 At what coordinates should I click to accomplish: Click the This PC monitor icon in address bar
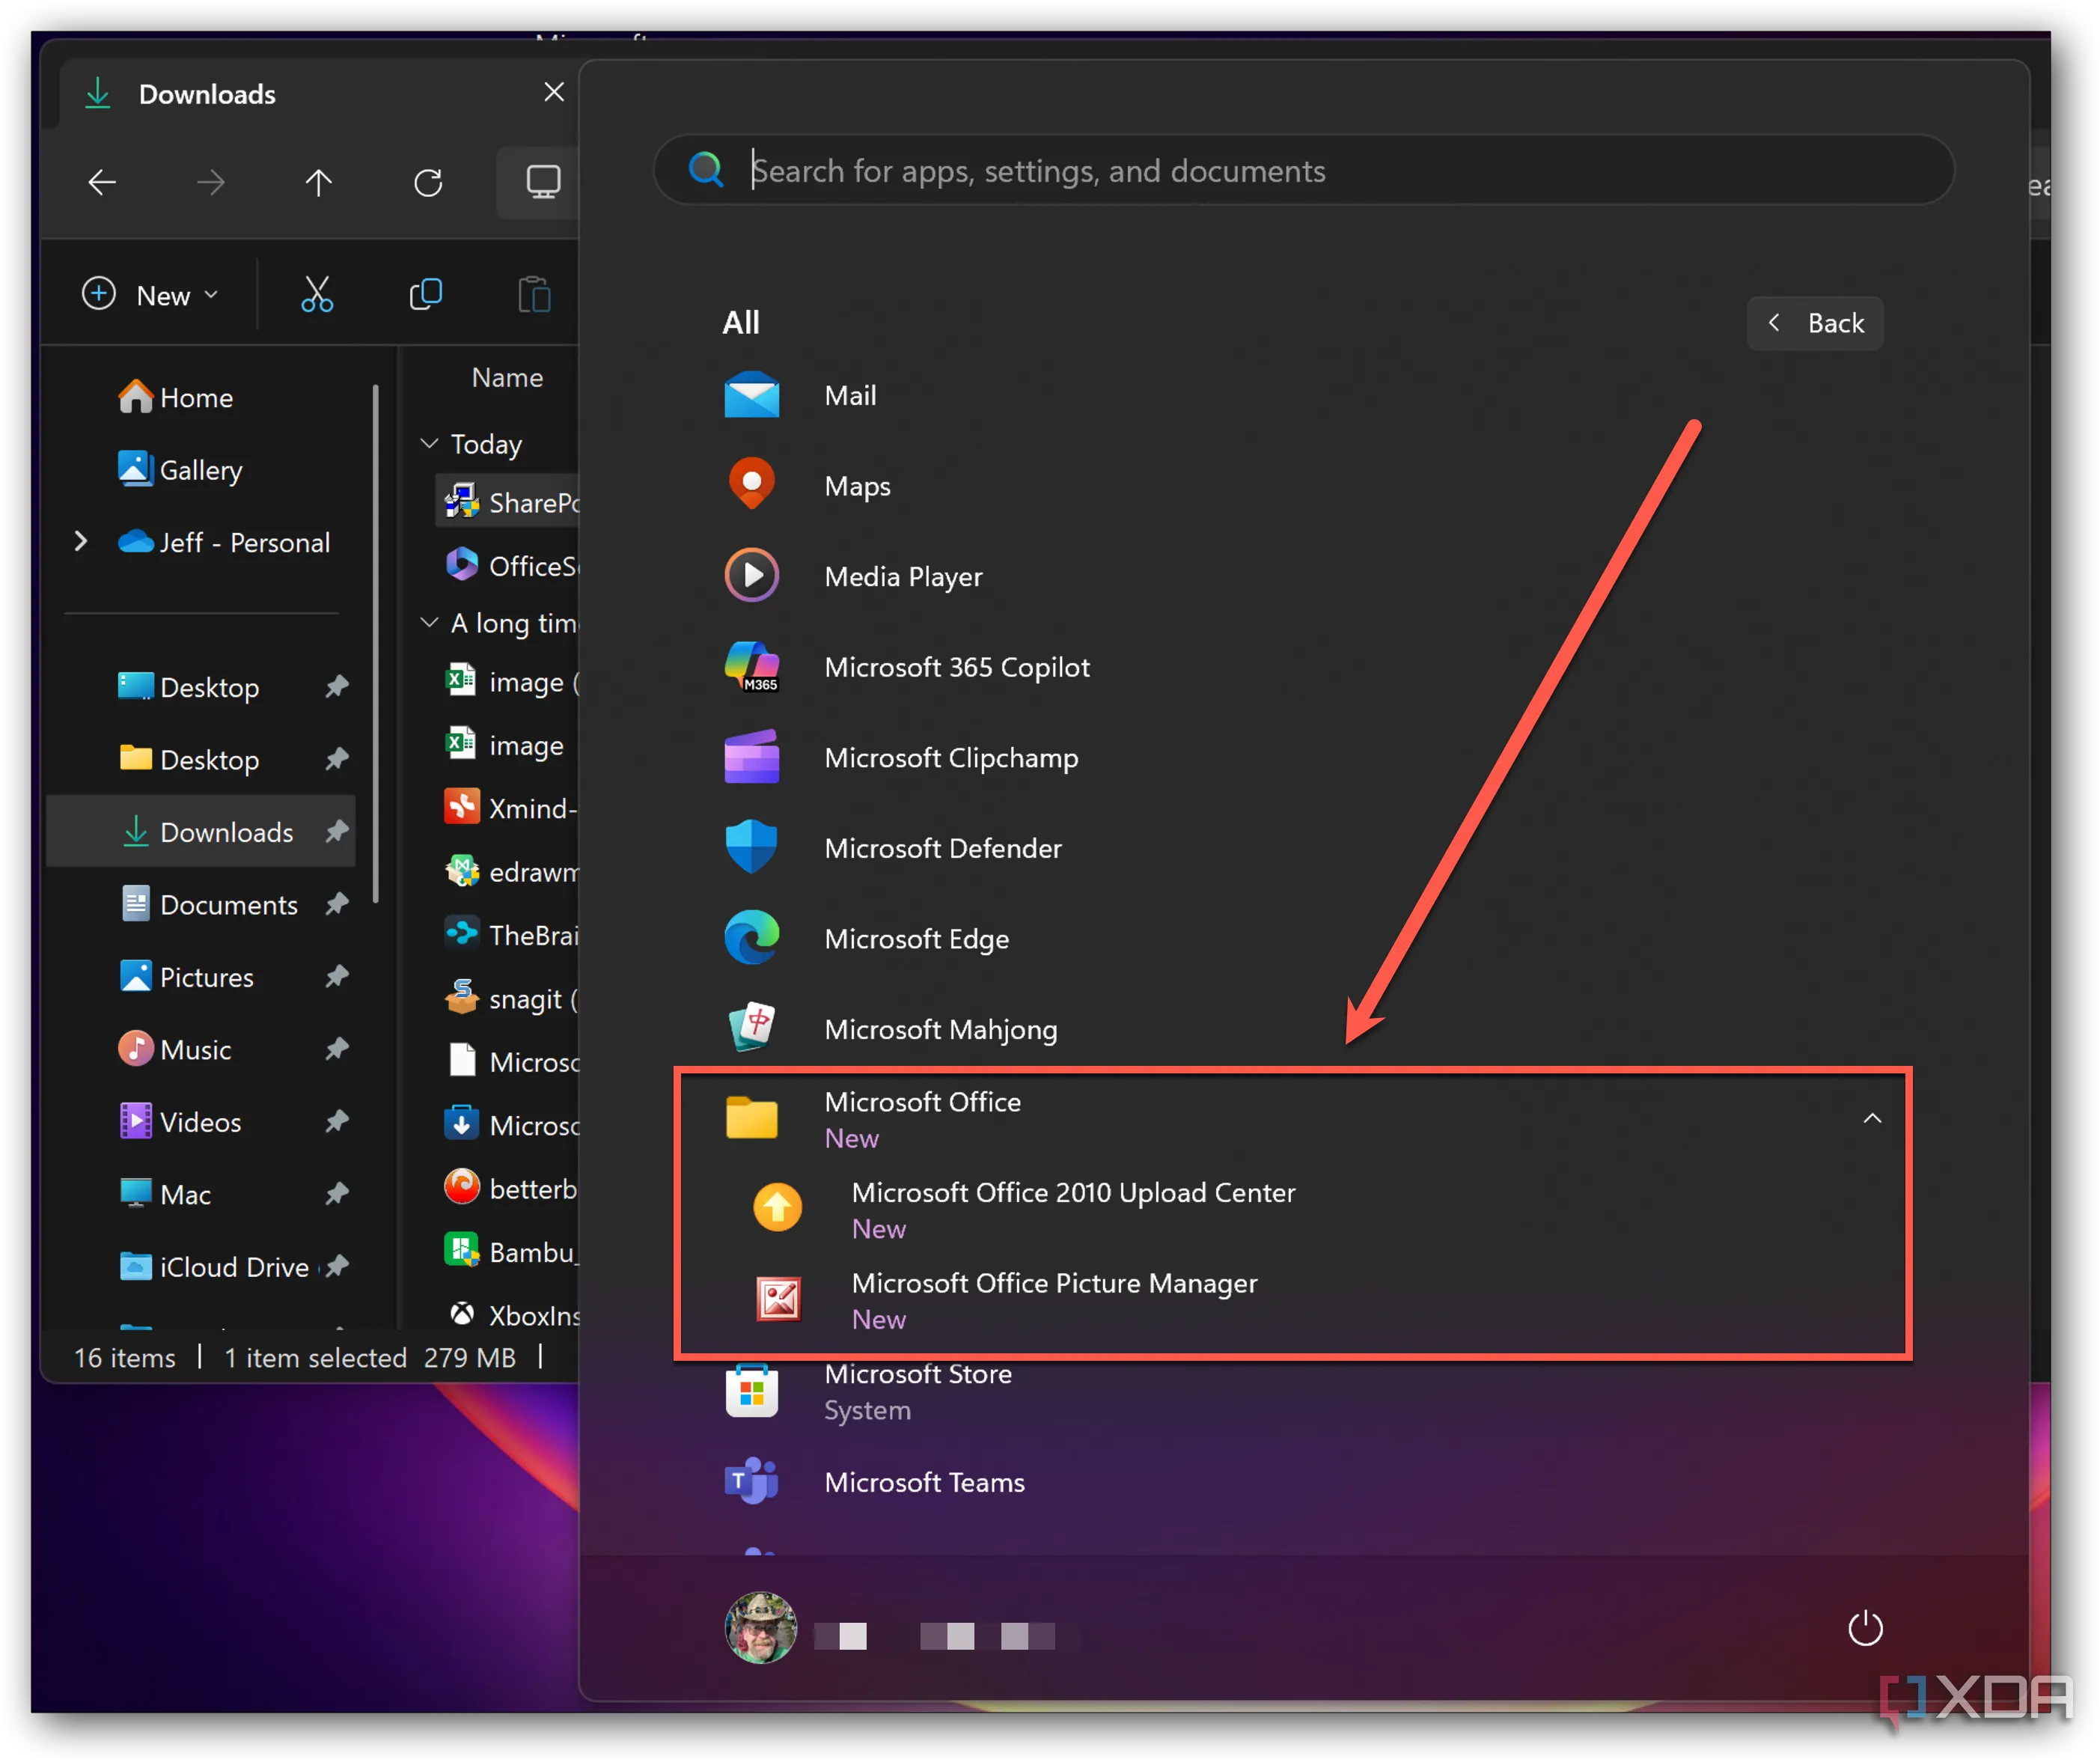pos(542,182)
